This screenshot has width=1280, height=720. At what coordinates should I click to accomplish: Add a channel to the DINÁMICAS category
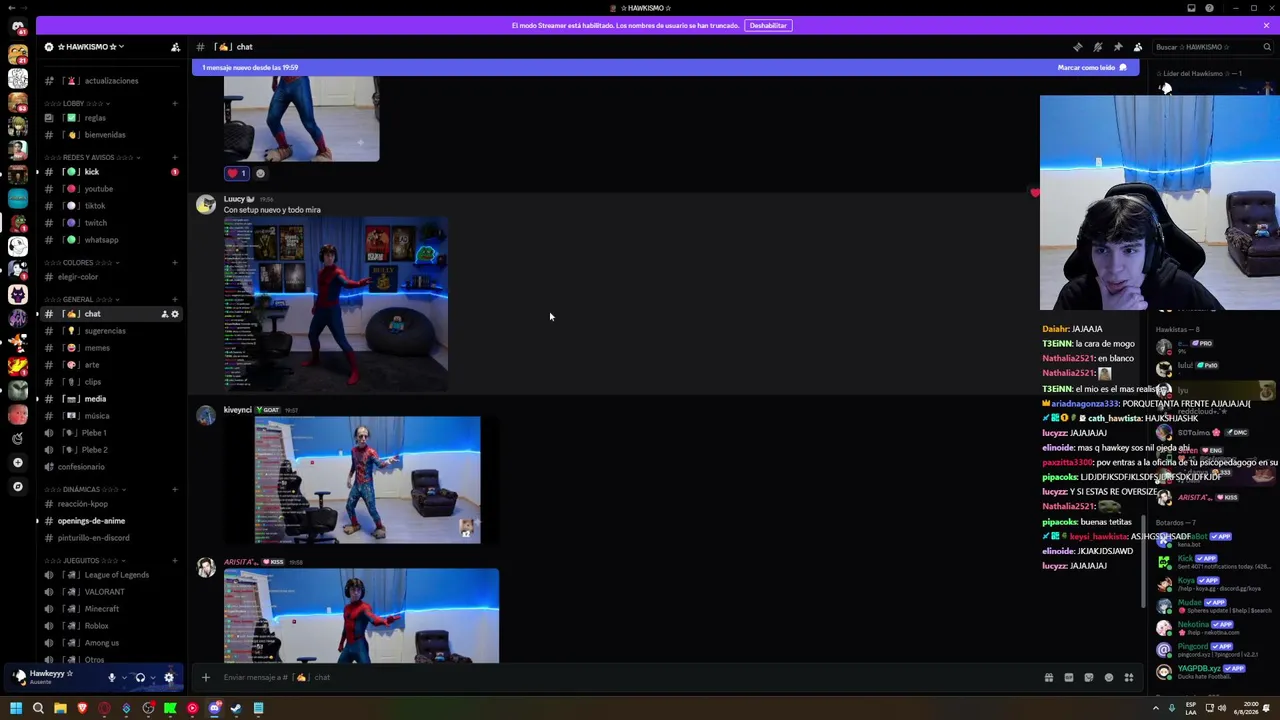pyautogui.click(x=175, y=489)
